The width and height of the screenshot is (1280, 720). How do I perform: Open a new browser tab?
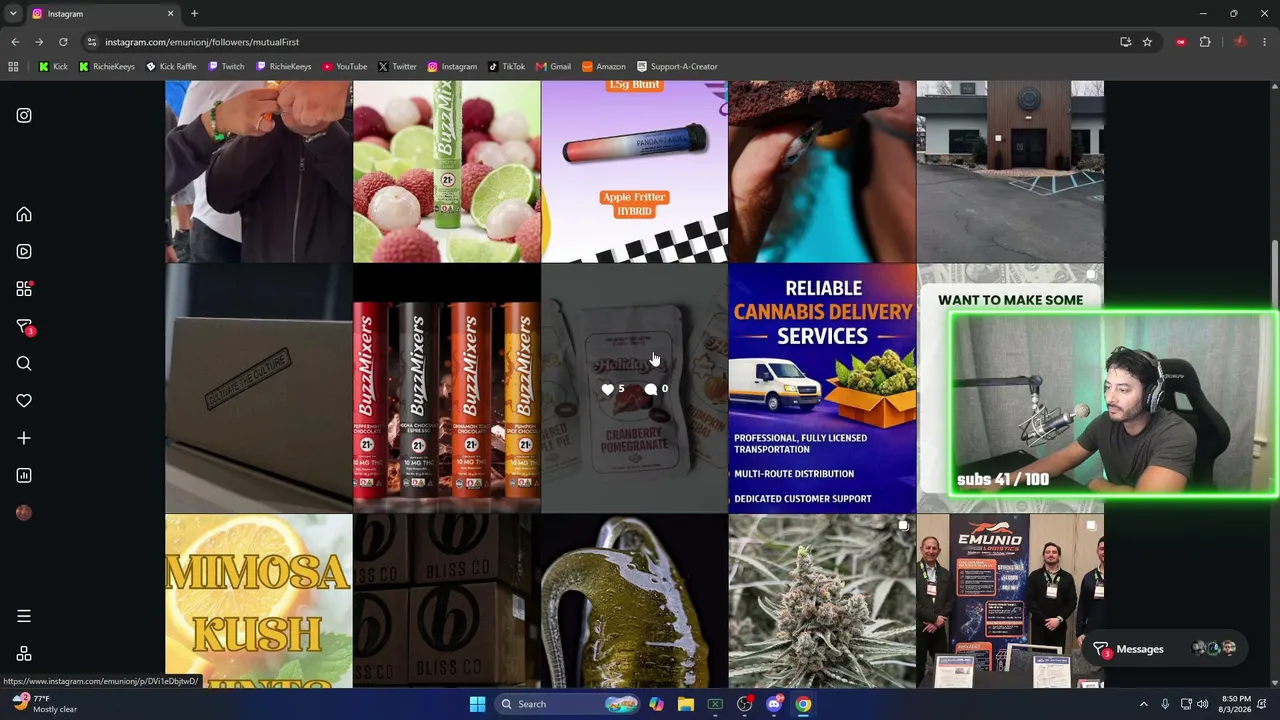coord(194,14)
